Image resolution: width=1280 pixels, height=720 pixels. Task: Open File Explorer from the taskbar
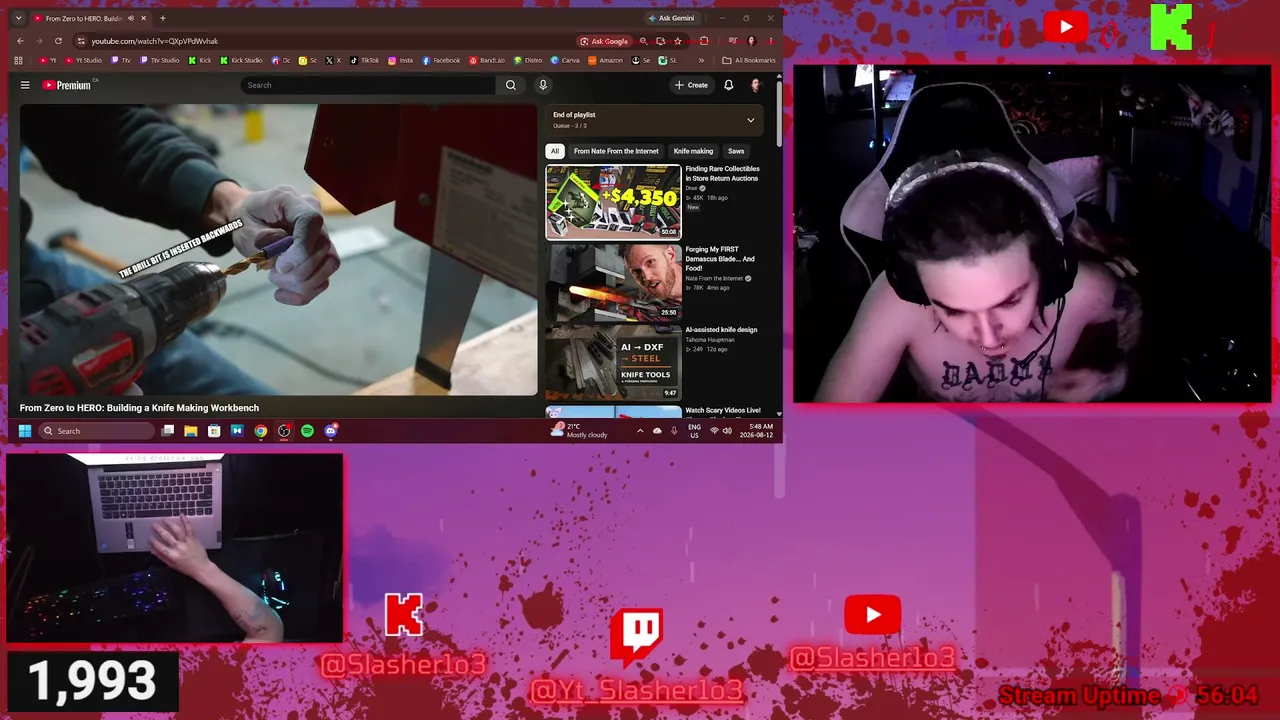pyautogui.click(x=190, y=431)
